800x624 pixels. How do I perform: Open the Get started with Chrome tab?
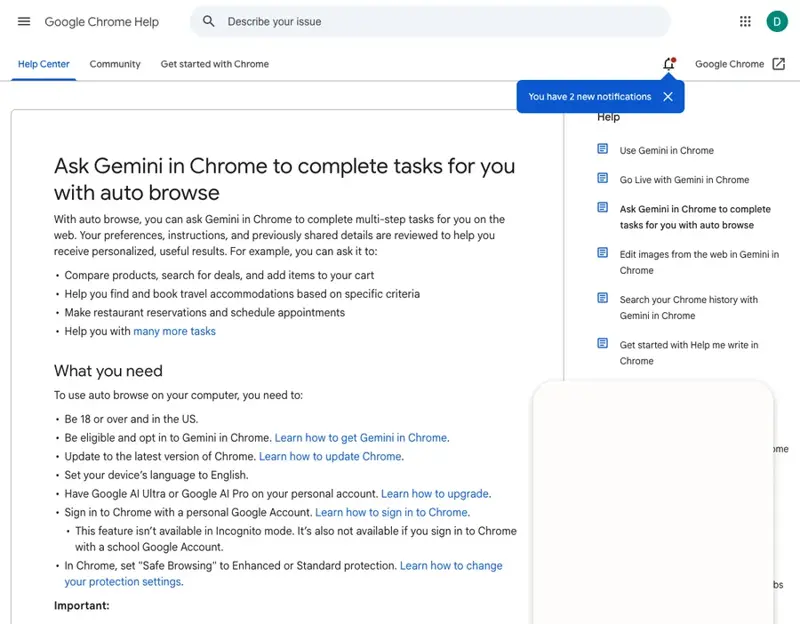(x=215, y=64)
